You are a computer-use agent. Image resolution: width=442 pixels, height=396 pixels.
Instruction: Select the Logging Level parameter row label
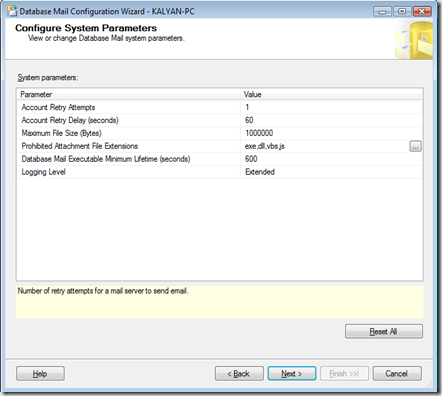43,172
